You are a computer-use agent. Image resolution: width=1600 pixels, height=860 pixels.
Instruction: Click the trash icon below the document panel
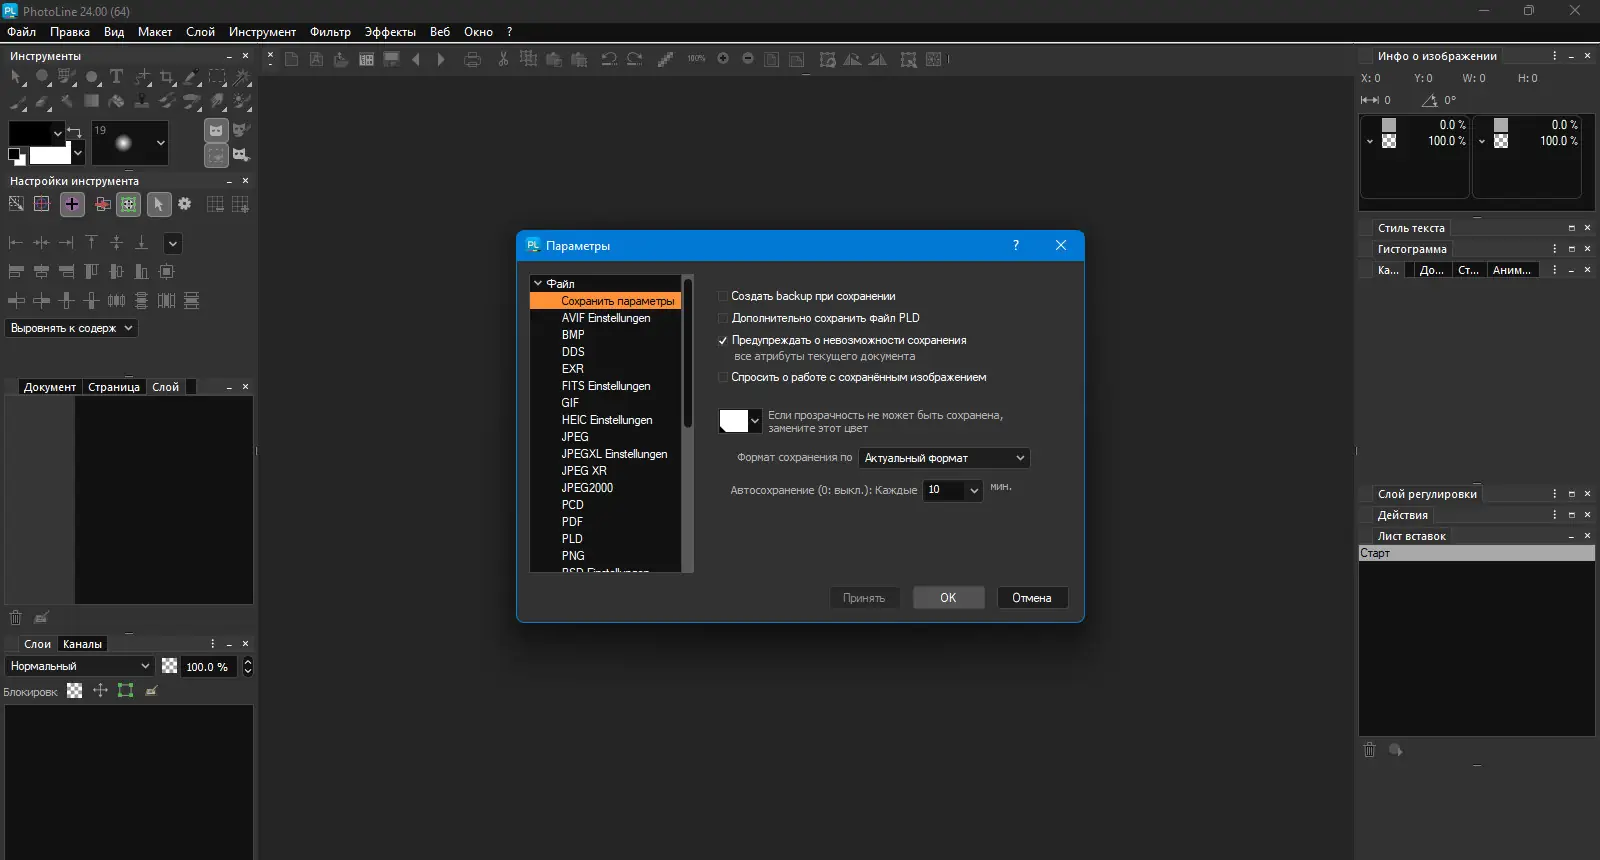point(15,617)
